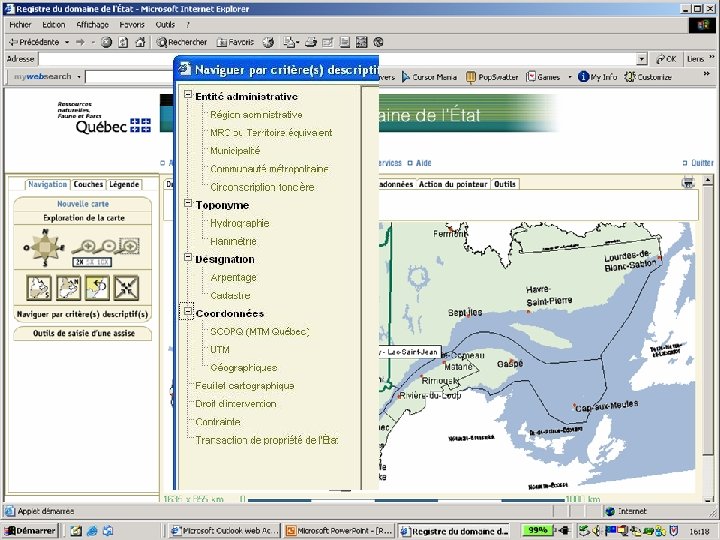The image size is (720, 540).
Task: Open the Action du pointeur tab
Action: click(x=453, y=184)
